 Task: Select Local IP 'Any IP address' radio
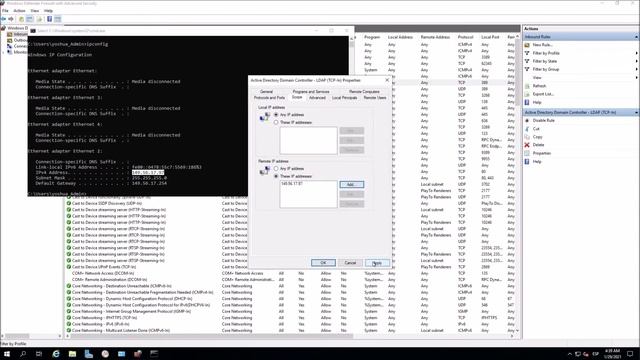point(276,115)
